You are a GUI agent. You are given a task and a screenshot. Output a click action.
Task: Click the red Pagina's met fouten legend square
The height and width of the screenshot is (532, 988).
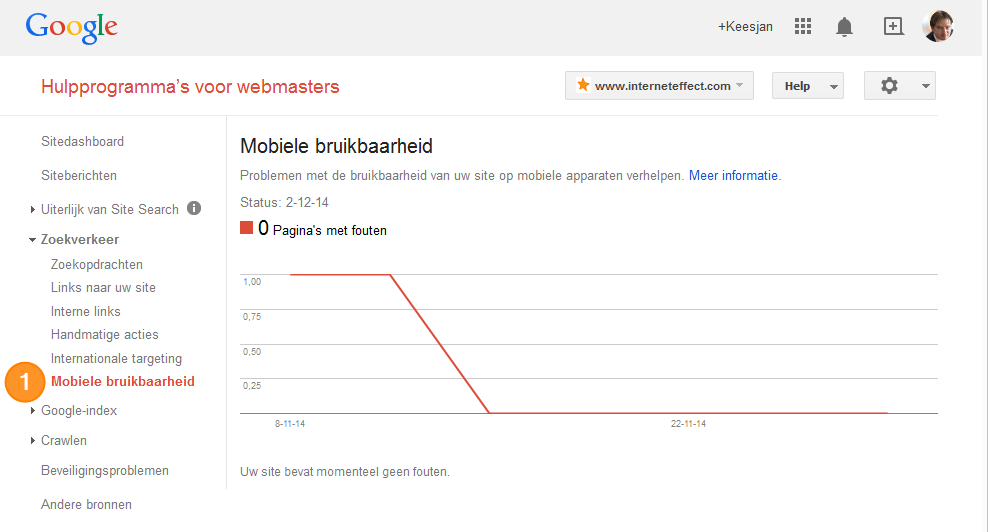click(x=246, y=228)
